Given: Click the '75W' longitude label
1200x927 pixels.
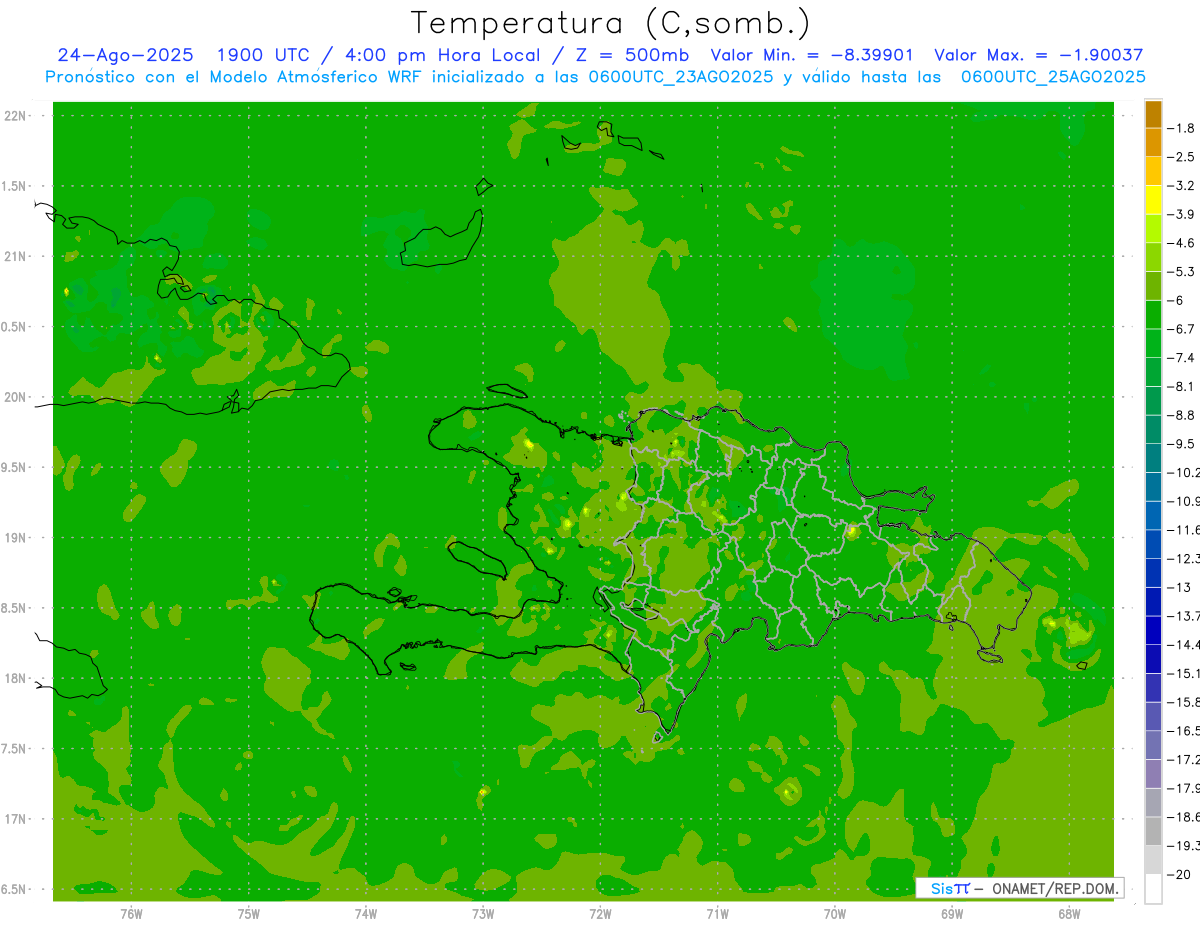Looking at the screenshot, I should (x=249, y=913).
